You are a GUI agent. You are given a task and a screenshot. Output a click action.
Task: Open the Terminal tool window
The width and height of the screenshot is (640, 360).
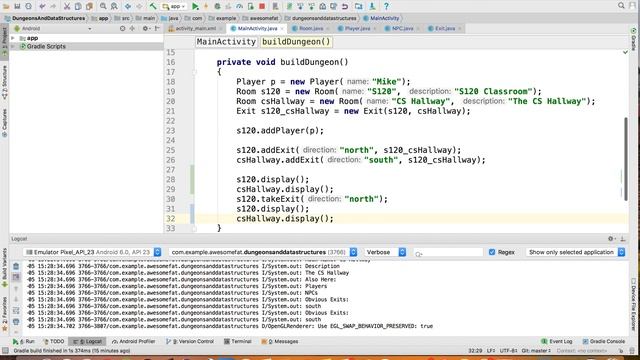(x=238, y=342)
